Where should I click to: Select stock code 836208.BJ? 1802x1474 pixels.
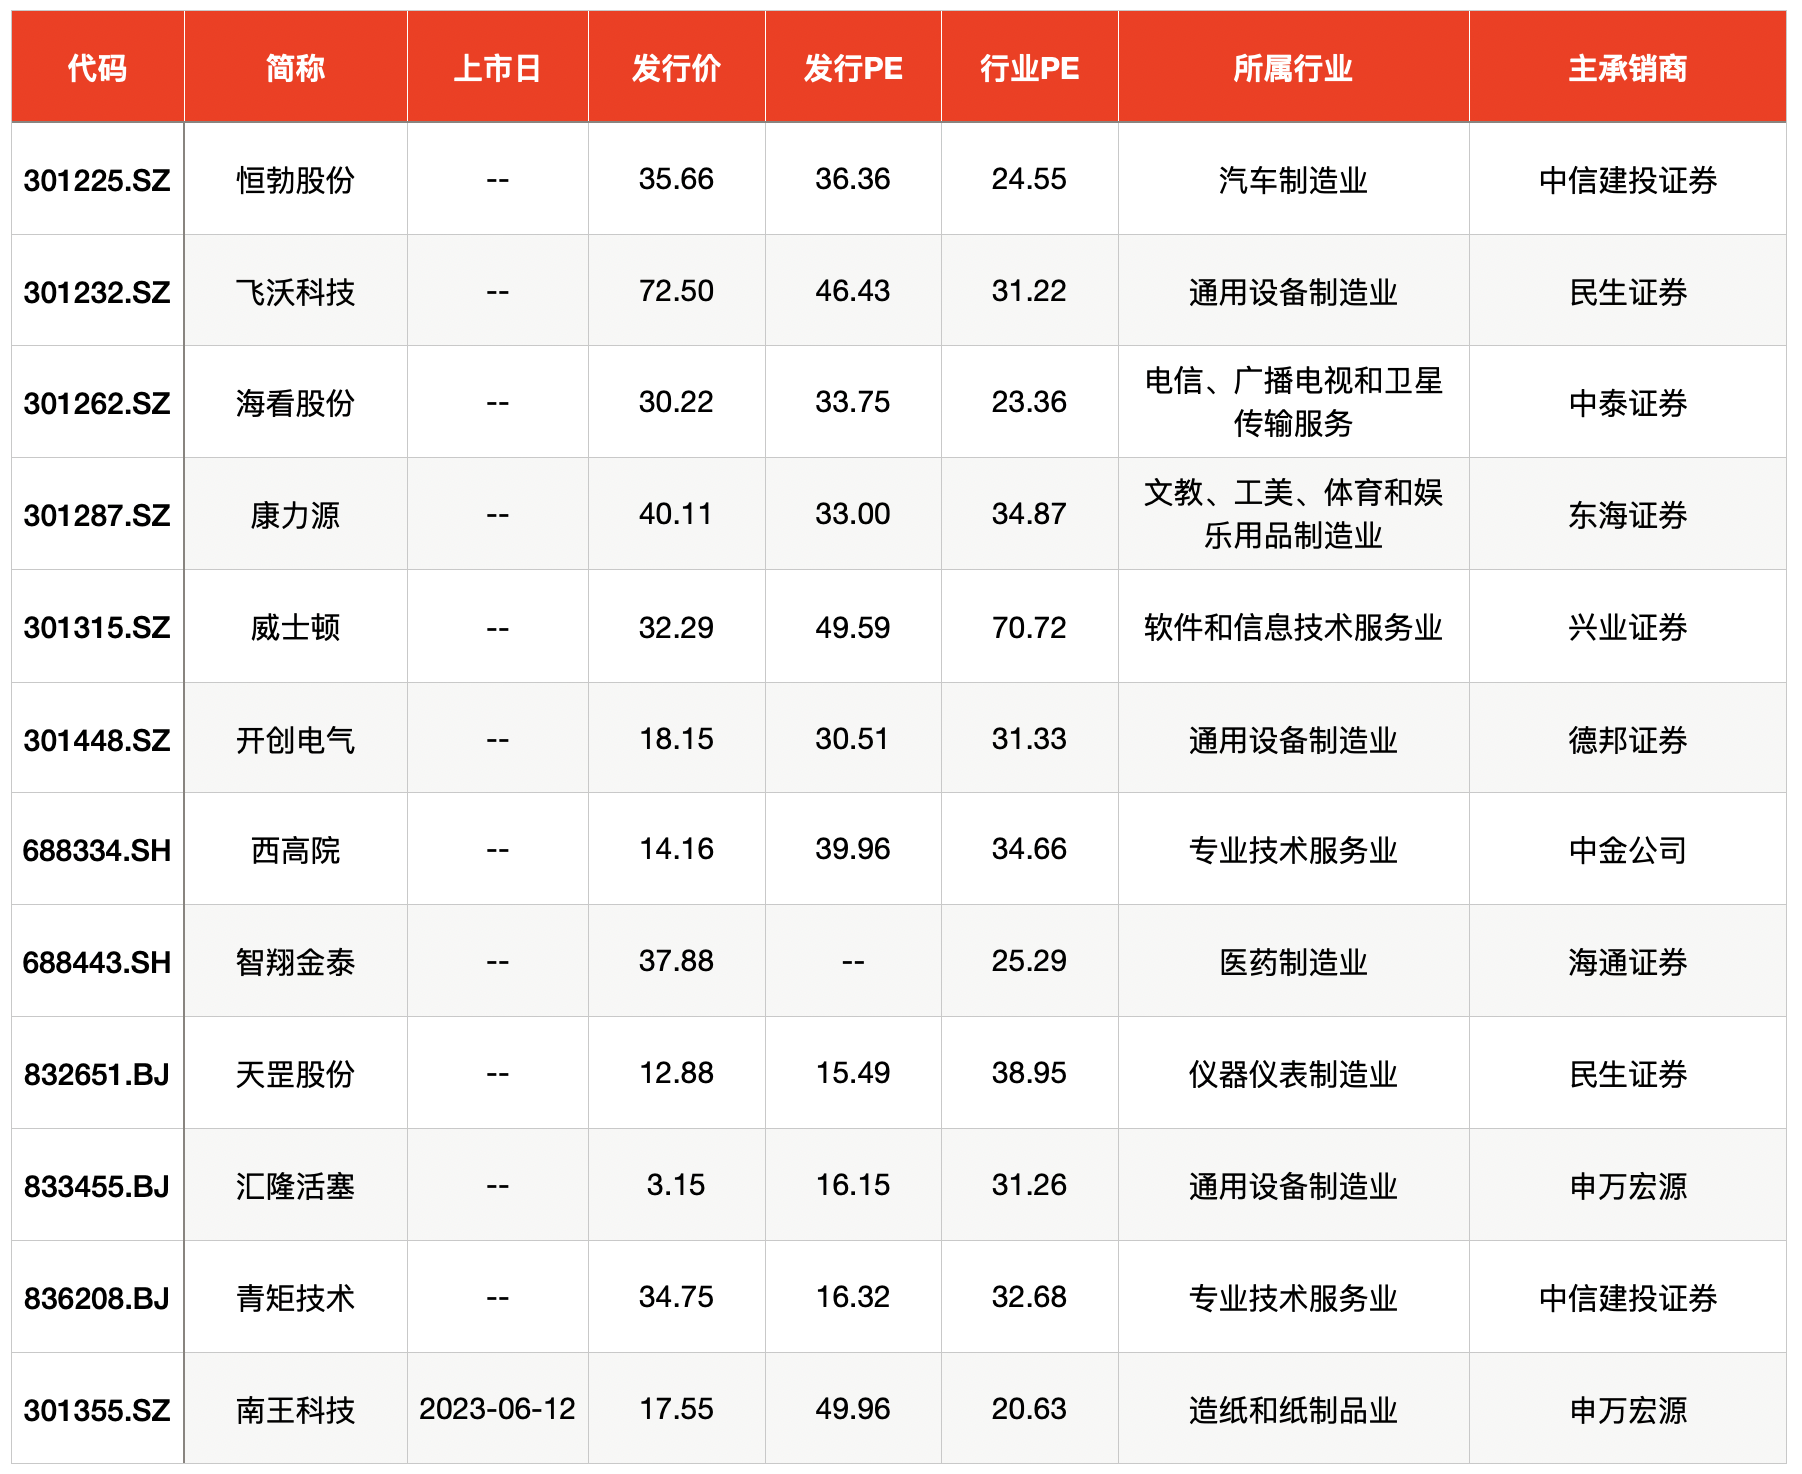click(97, 1298)
